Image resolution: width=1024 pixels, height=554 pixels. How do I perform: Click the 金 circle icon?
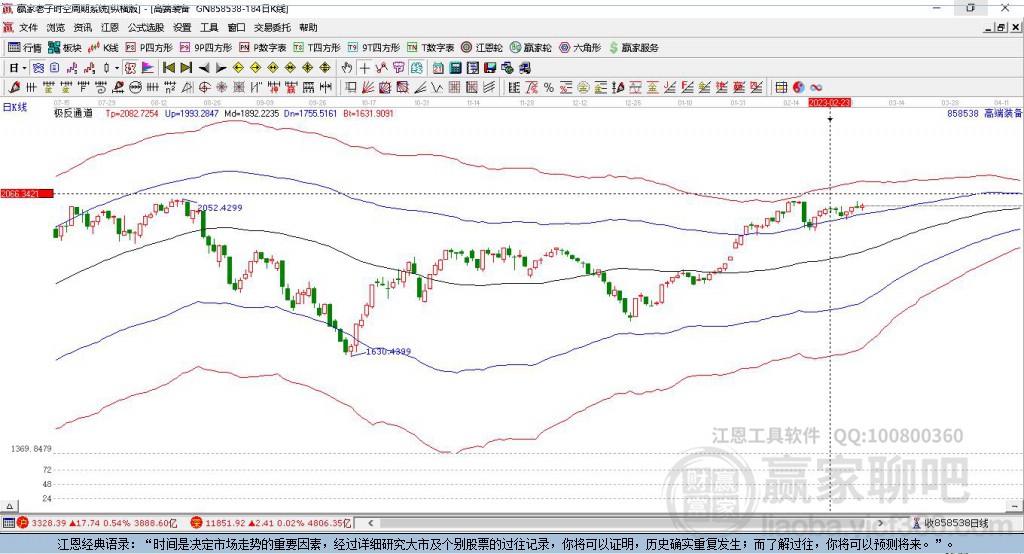583,87
